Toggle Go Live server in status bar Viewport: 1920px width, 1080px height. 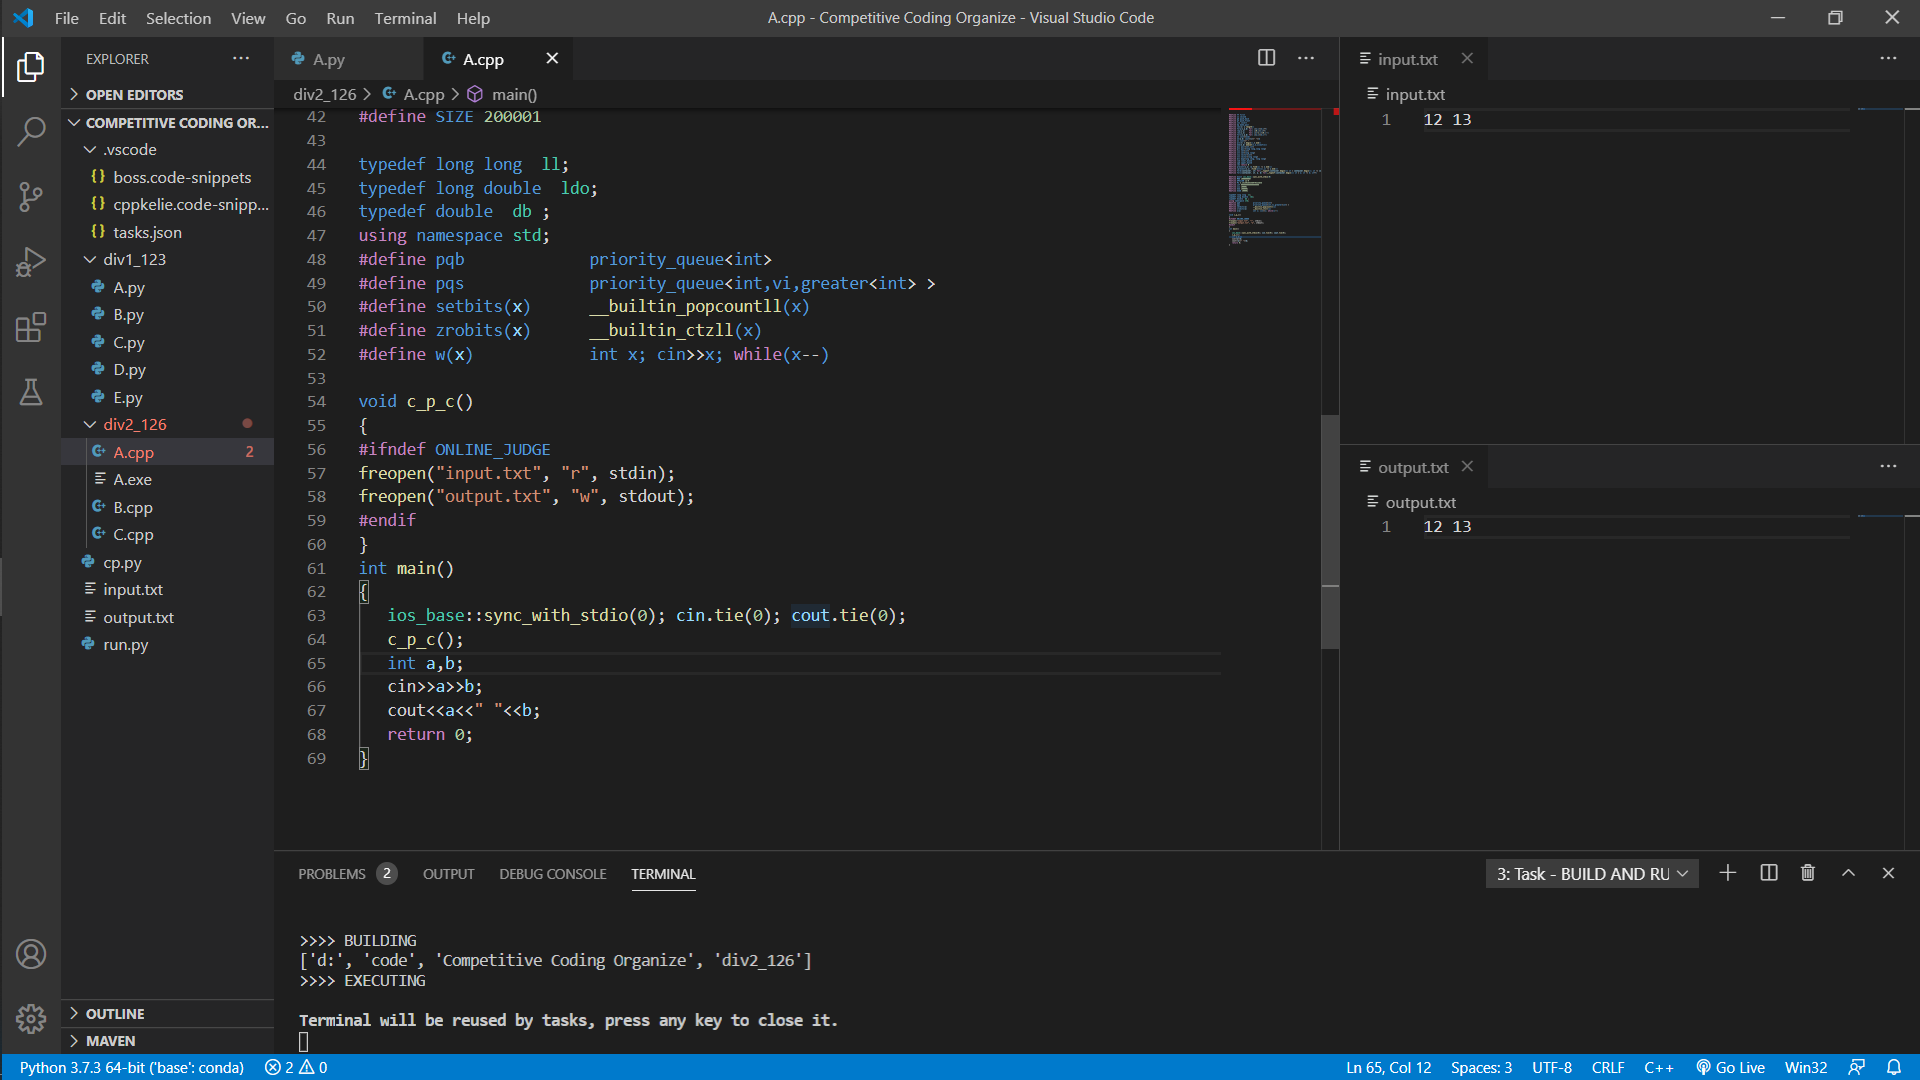[1731, 1067]
